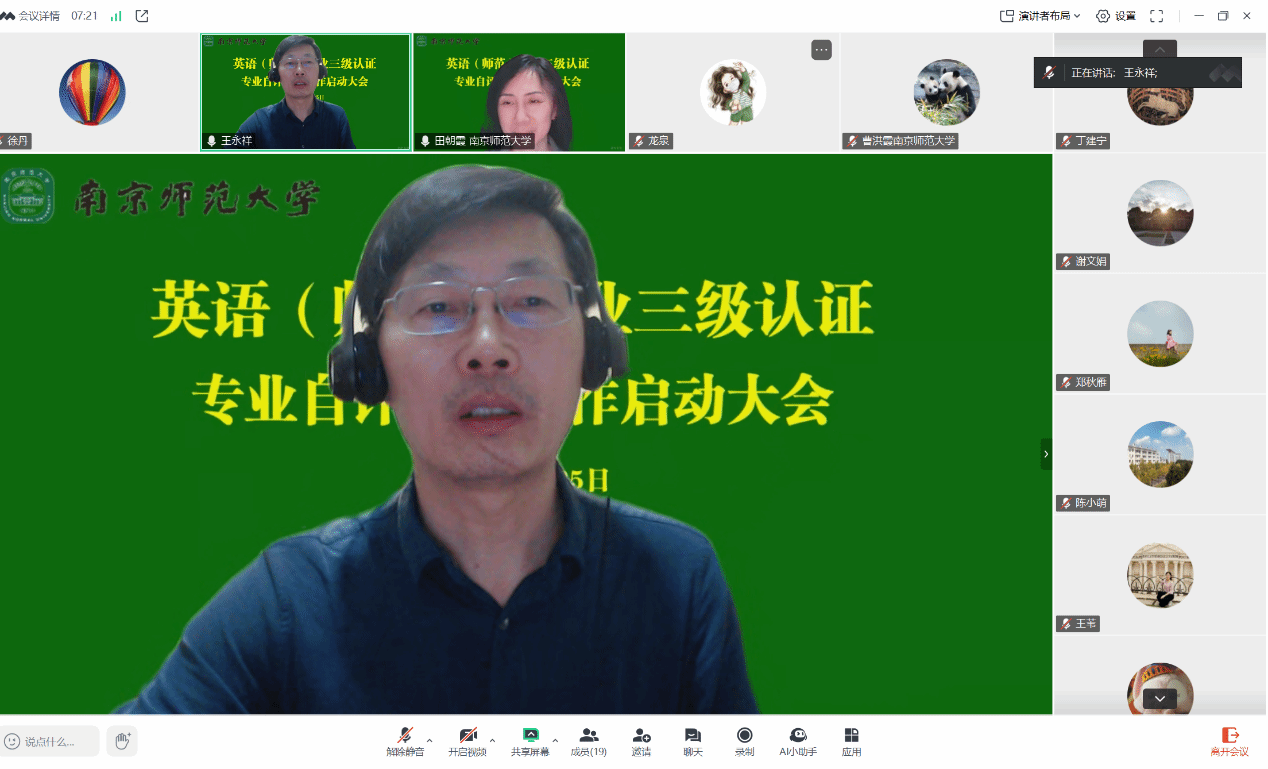1268x769 pixels.
Task: Unmute the microphone in the toolbar
Action: pyautogui.click(x=405, y=741)
